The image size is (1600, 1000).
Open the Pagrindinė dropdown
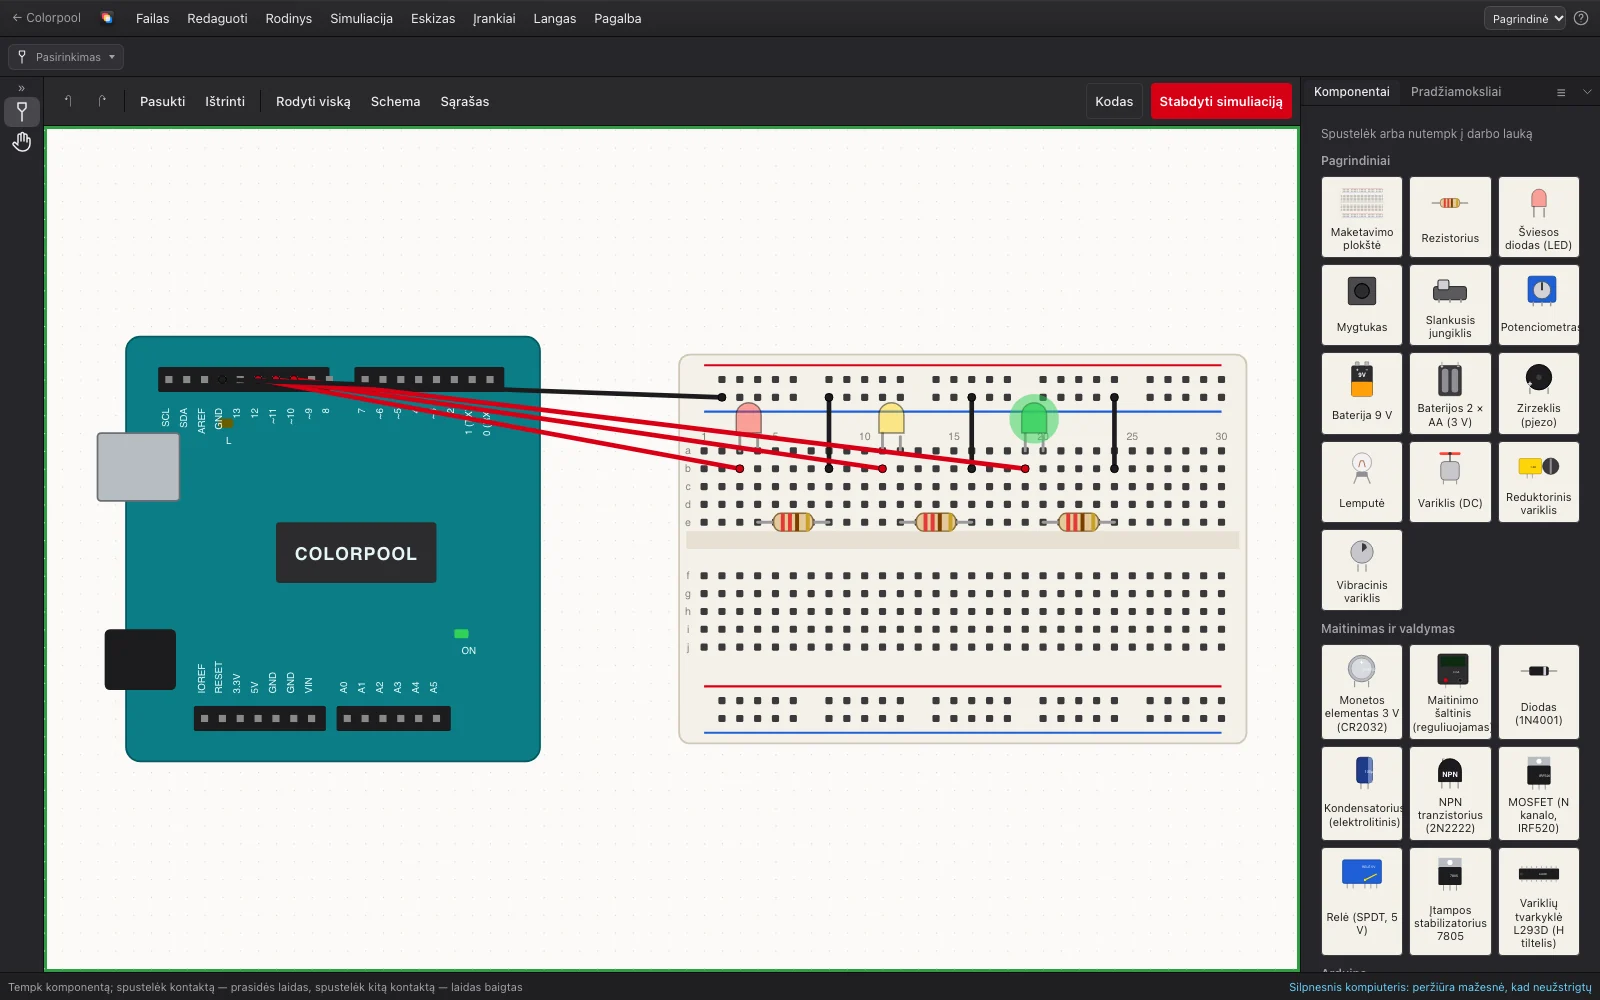(x=1525, y=18)
